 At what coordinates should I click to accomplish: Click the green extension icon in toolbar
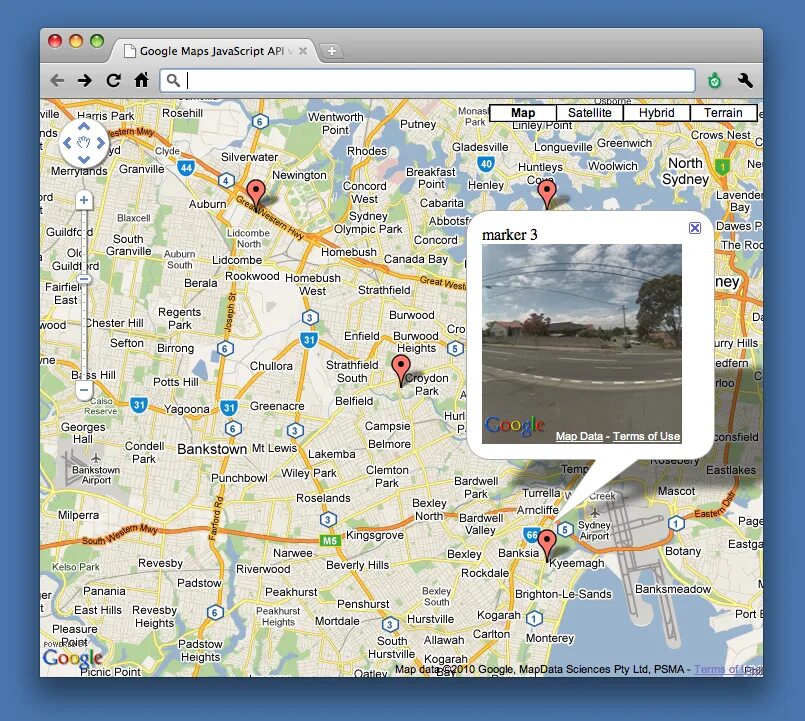coord(714,81)
